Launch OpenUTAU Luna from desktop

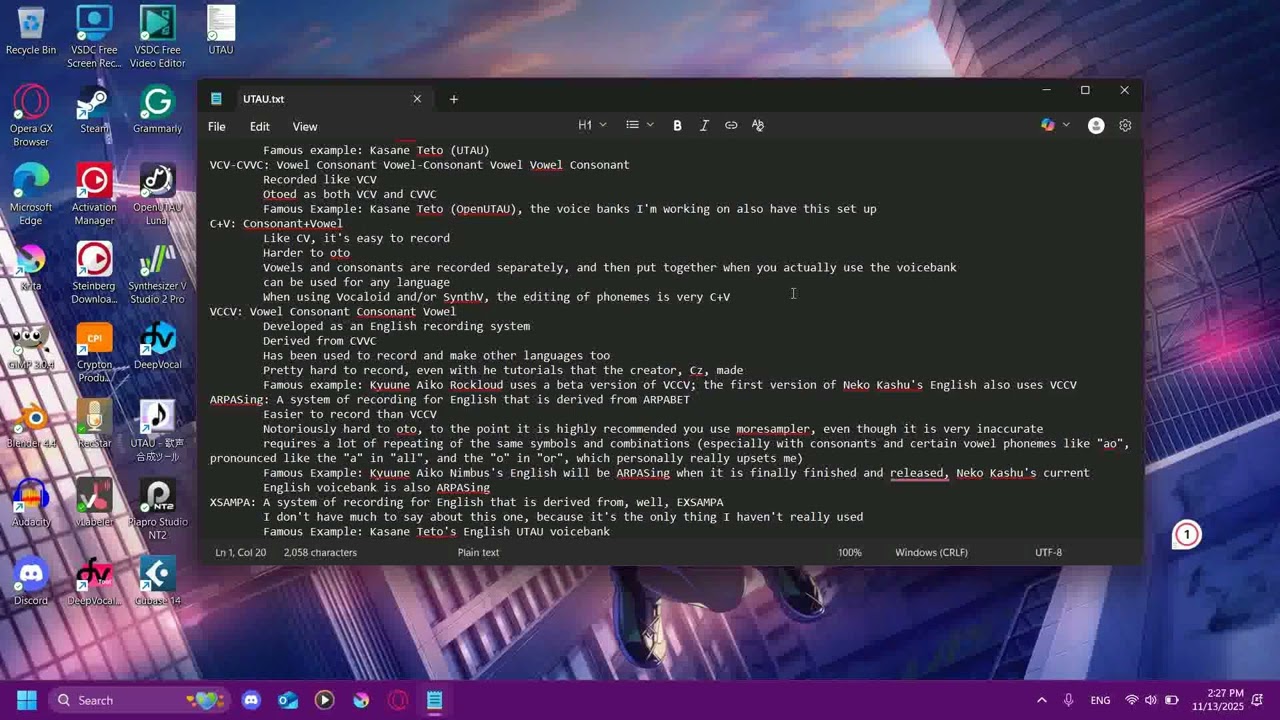[x=157, y=195]
